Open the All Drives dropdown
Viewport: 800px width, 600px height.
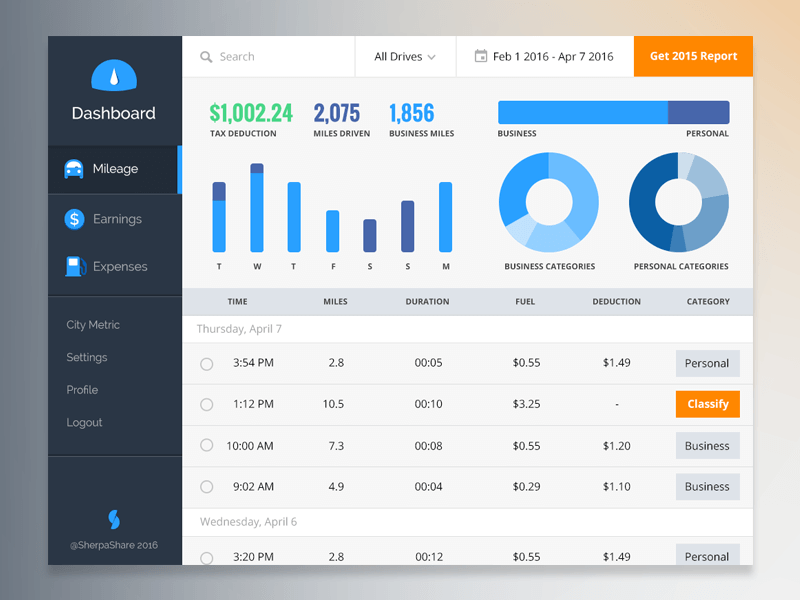coord(405,57)
